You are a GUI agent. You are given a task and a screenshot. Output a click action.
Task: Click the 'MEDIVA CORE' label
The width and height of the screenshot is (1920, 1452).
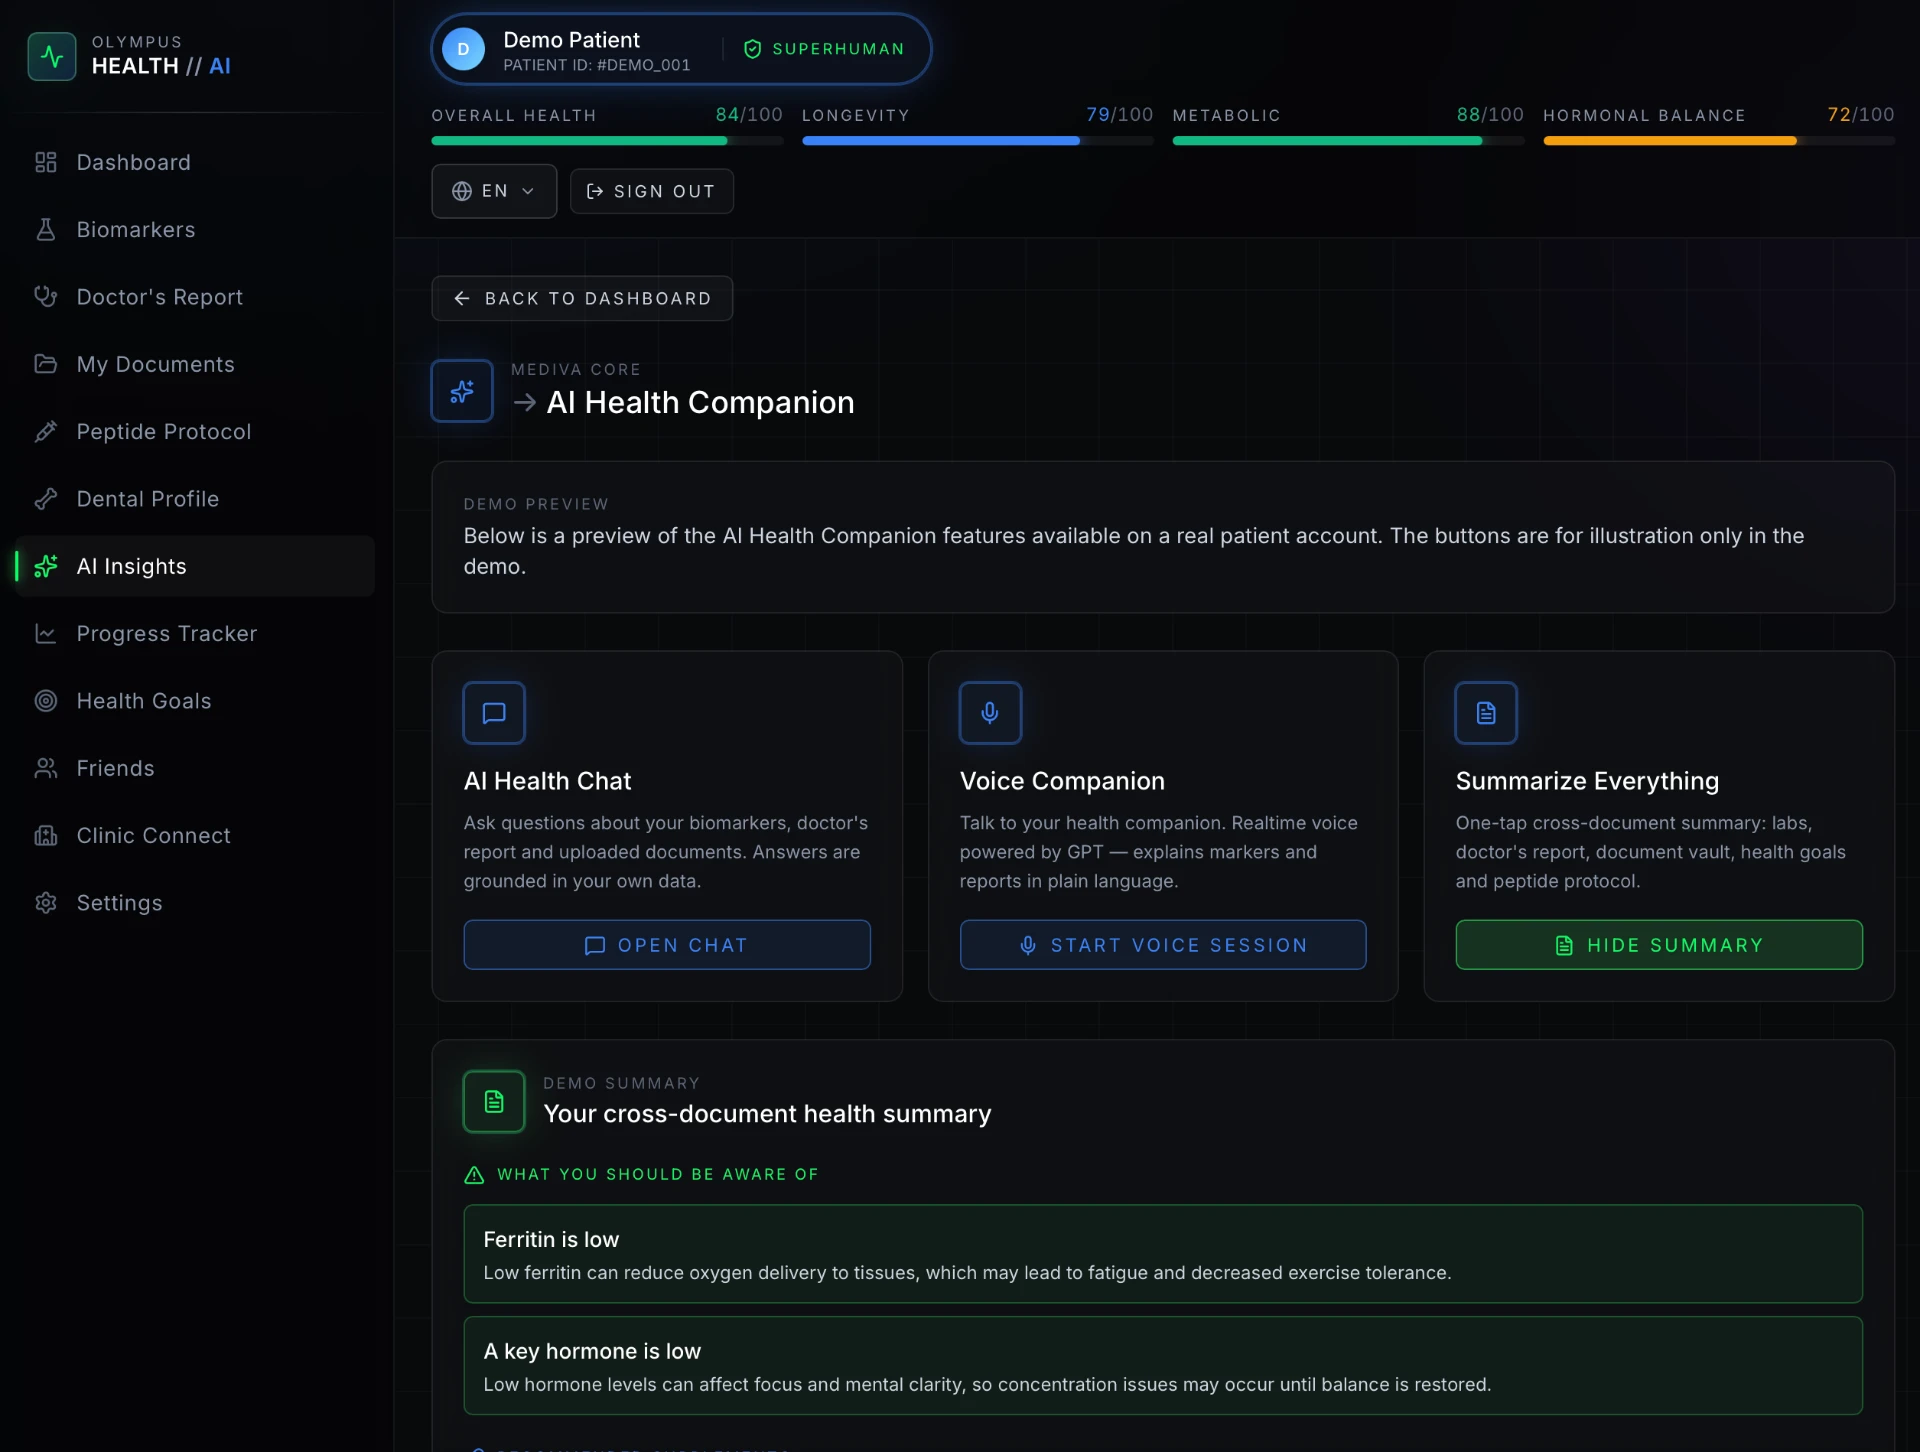tap(576, 370)
